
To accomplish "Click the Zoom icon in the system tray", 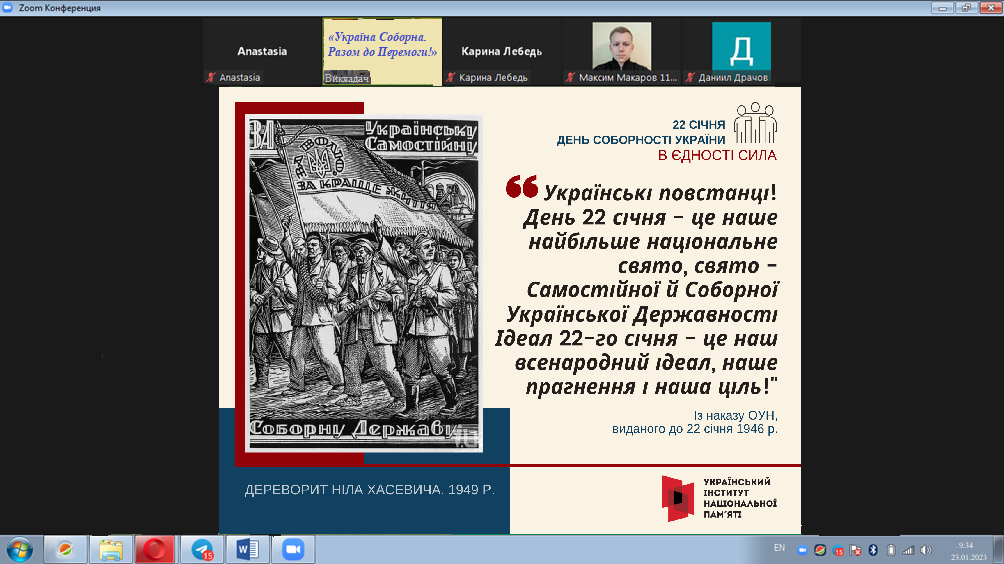I will point(802,550).
